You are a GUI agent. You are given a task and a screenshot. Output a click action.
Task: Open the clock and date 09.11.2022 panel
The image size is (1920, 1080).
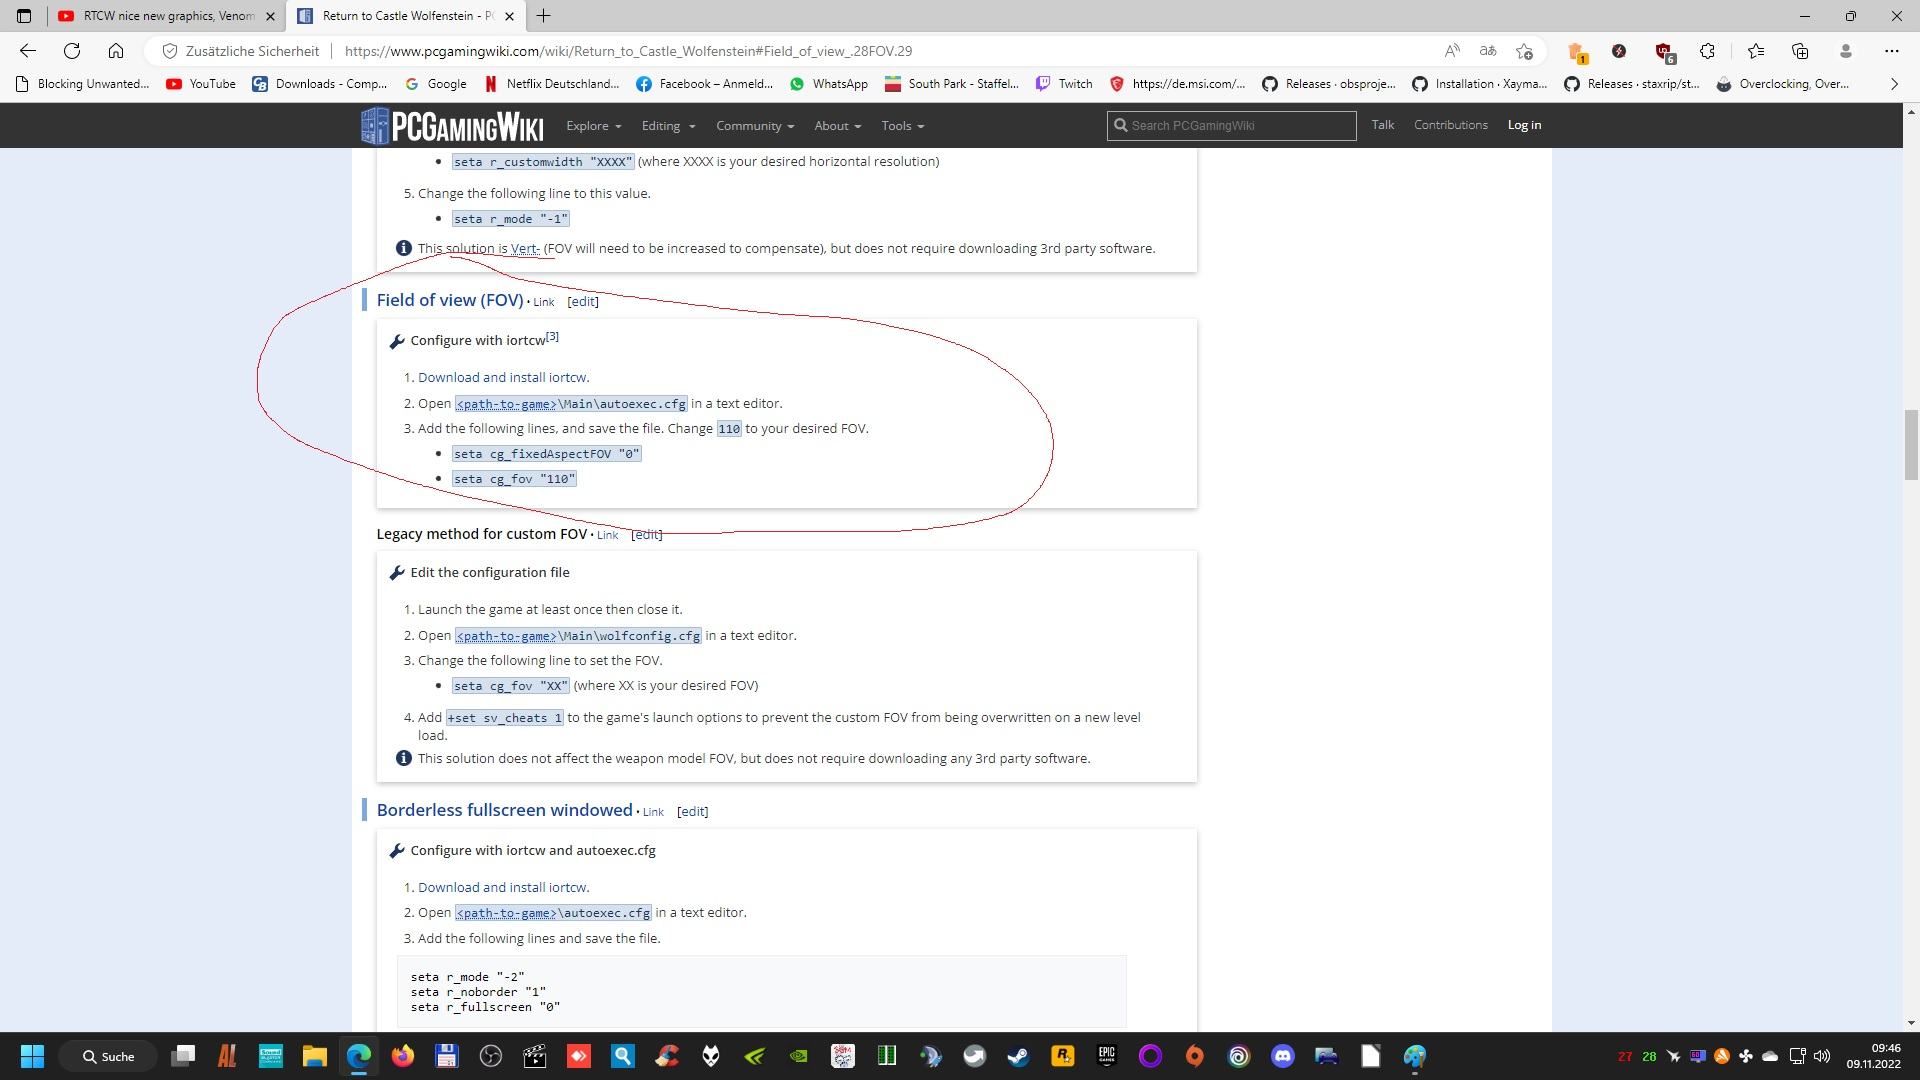[1873, 1056]
